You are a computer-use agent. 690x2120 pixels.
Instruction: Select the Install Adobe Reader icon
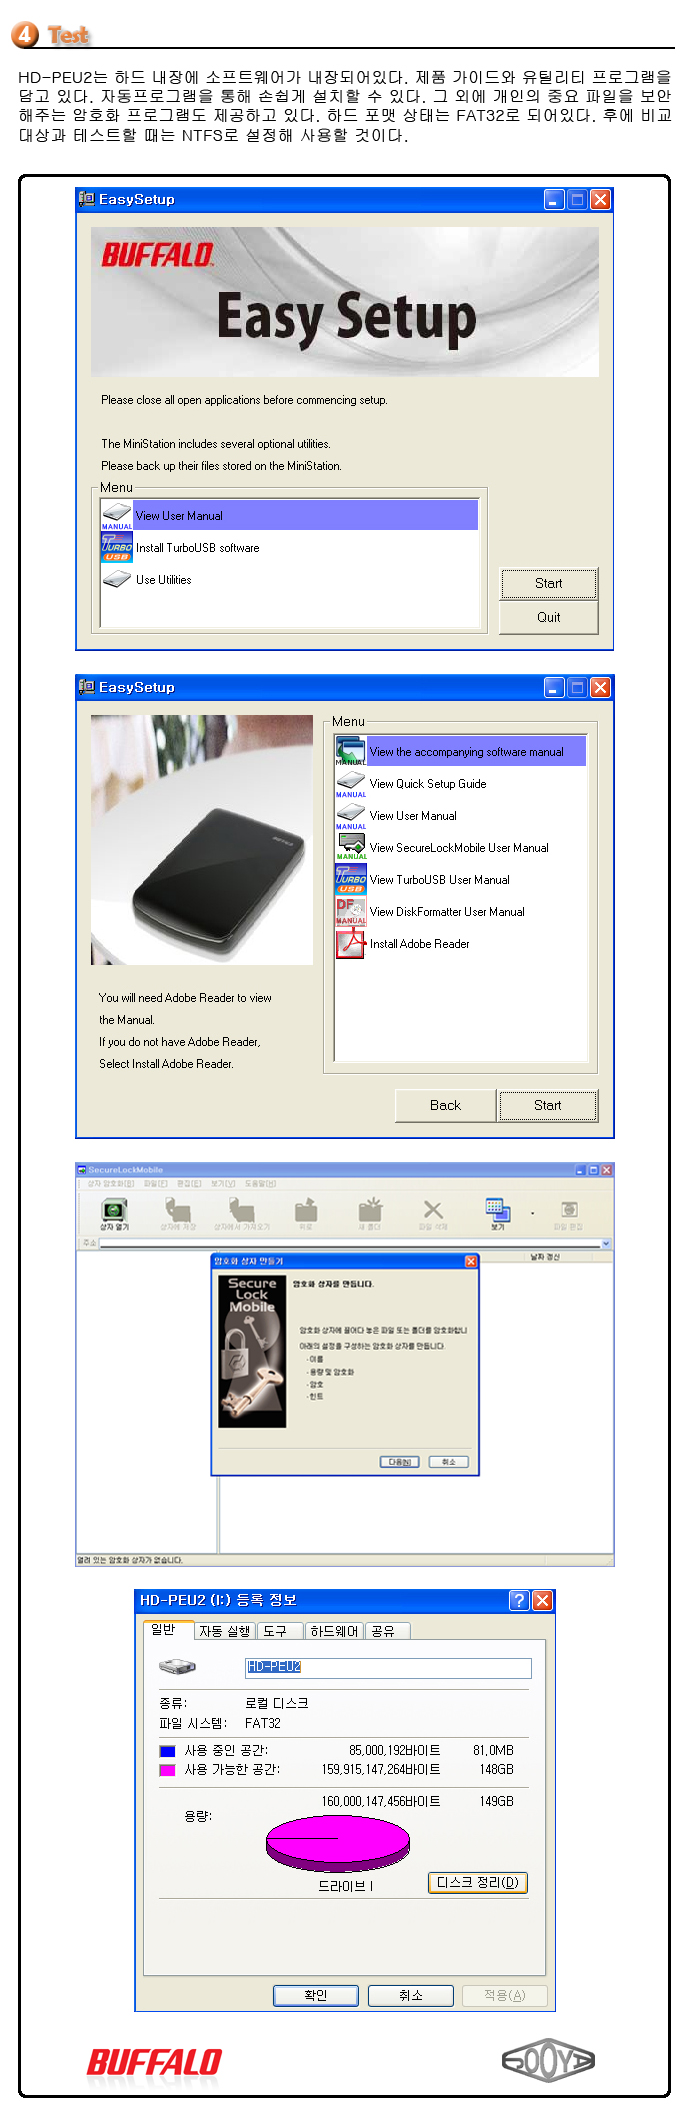351,943
